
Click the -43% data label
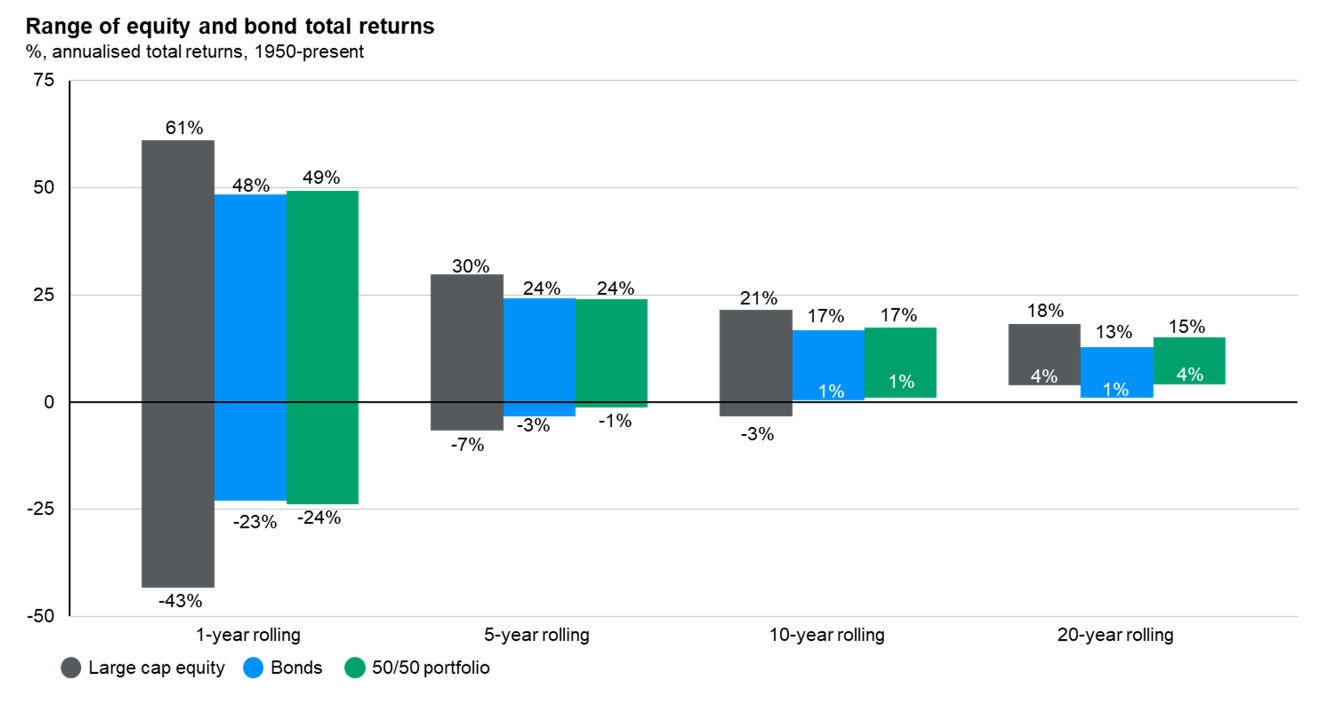point(180,602)
